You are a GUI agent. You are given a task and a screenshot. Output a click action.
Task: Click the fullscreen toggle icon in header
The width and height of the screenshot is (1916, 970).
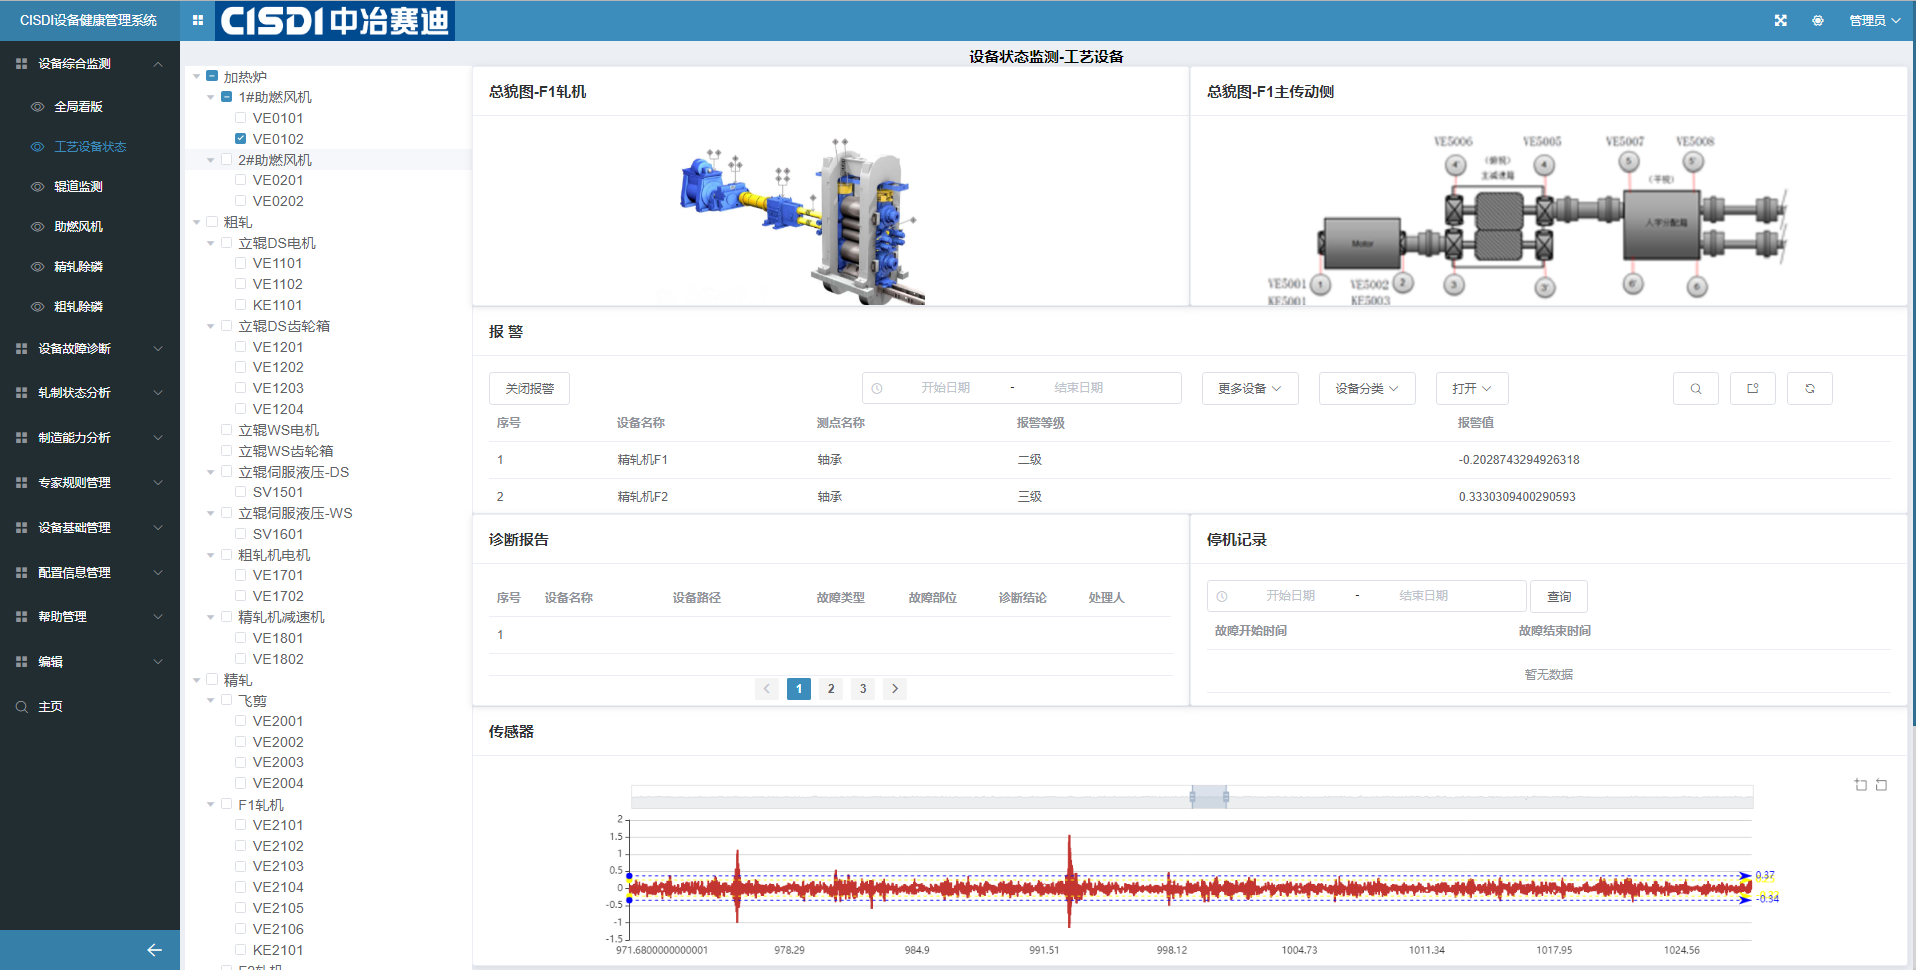coord(1780,20)
